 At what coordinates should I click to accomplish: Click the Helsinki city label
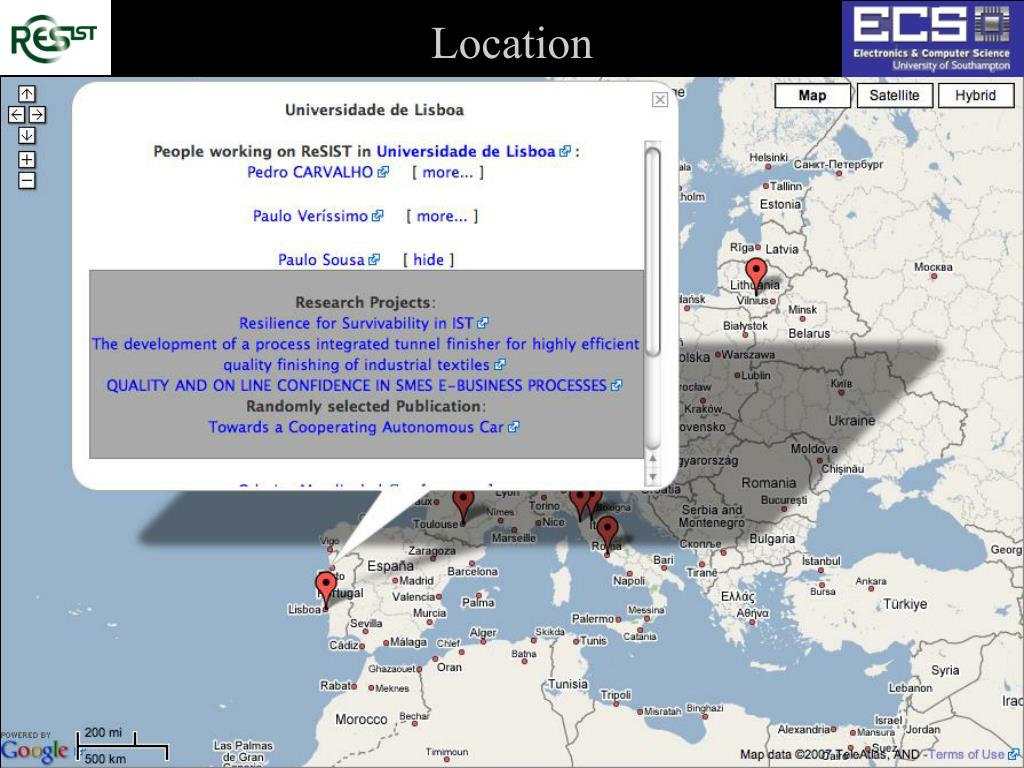tap(769, 157)
